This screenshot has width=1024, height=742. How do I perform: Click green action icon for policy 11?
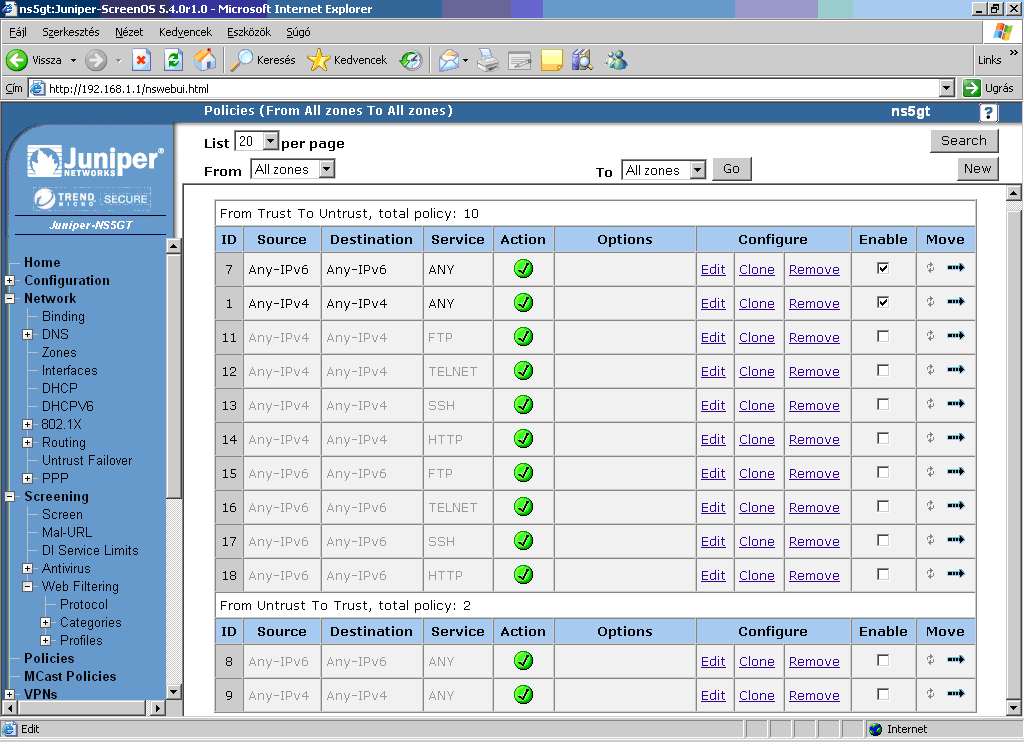point(523,337)
